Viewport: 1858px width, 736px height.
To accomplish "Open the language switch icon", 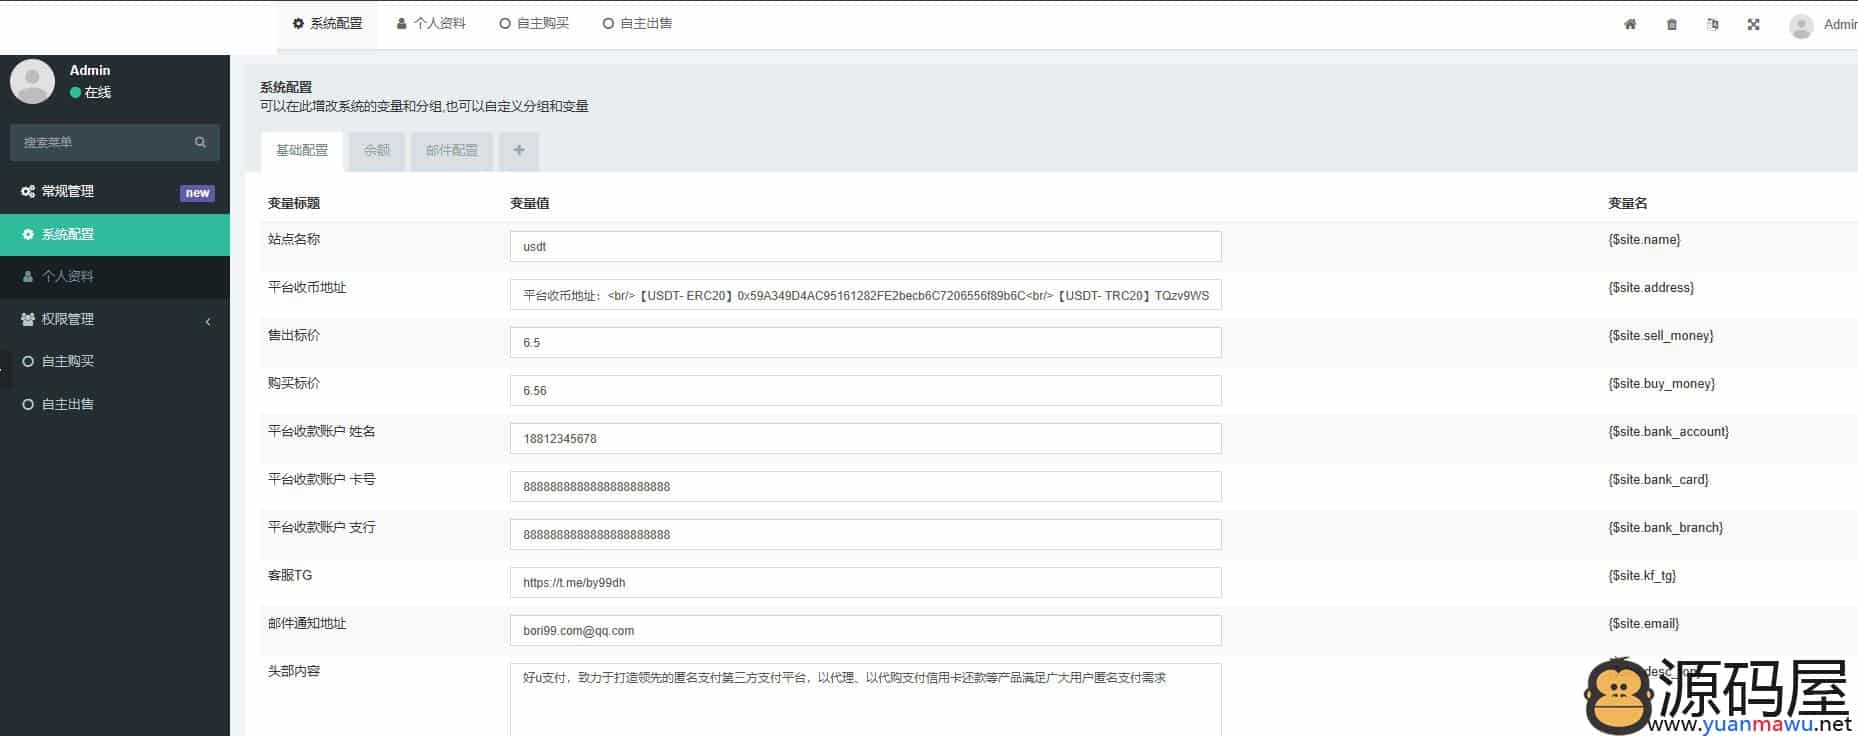I will [1713, 24].
